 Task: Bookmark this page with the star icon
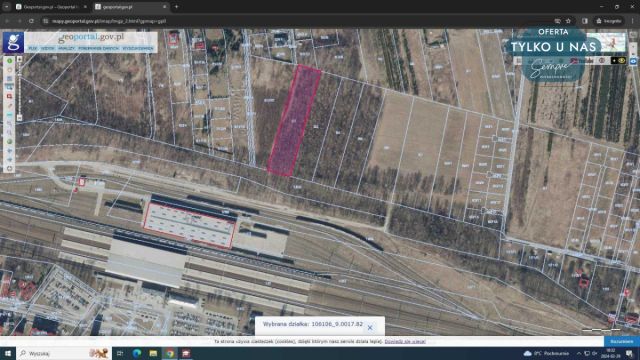568,21
